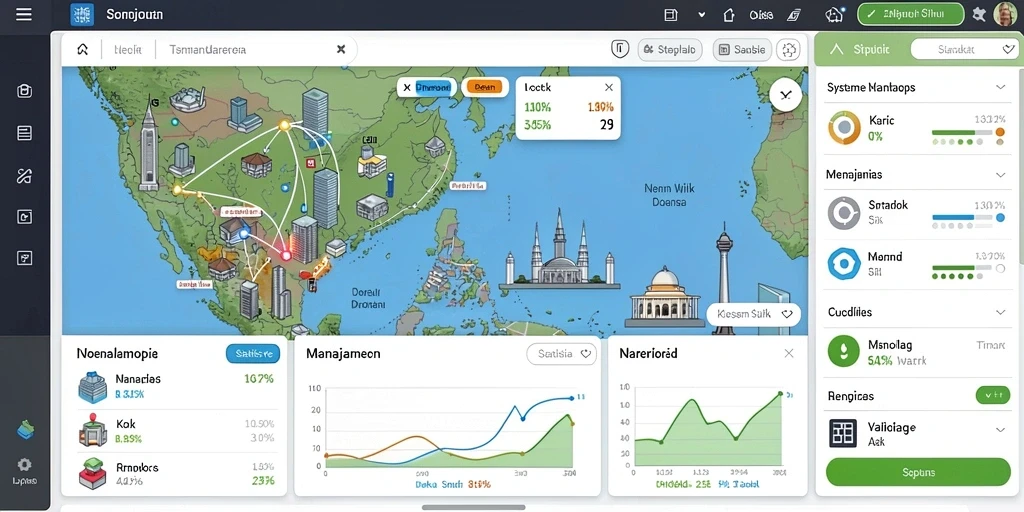Click the Valiciage grid icon
This screenshot has height=512, width=1024.
(842, 433)
